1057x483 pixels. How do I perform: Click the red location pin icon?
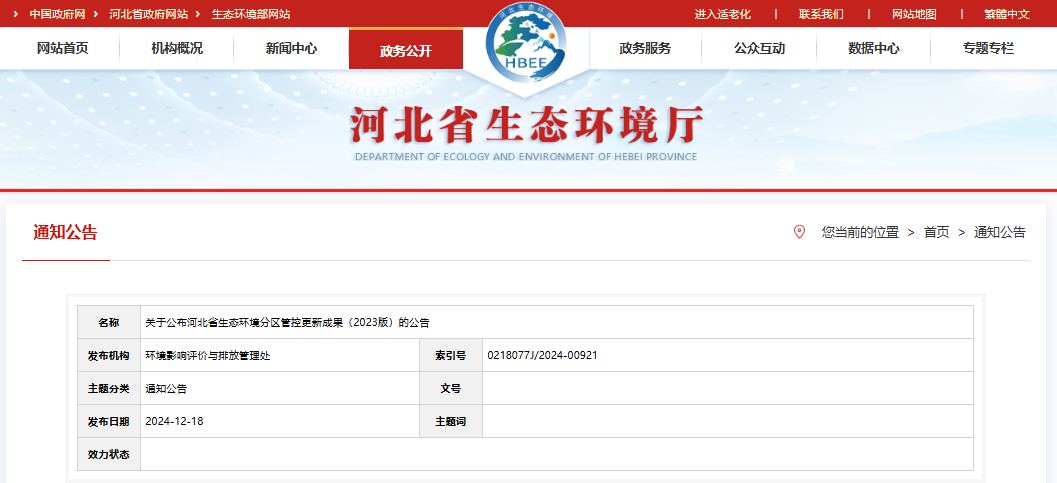tap(799, 232)
